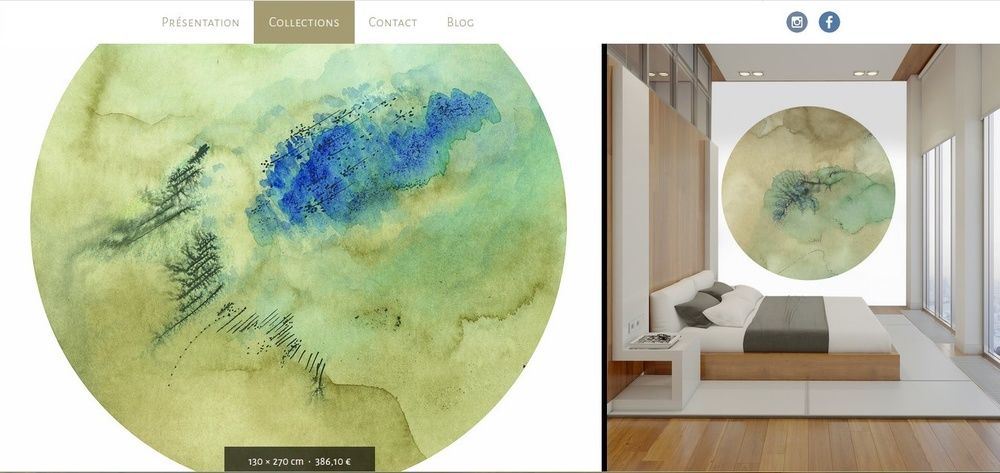Click the black divider between the two images

[604, 258]
